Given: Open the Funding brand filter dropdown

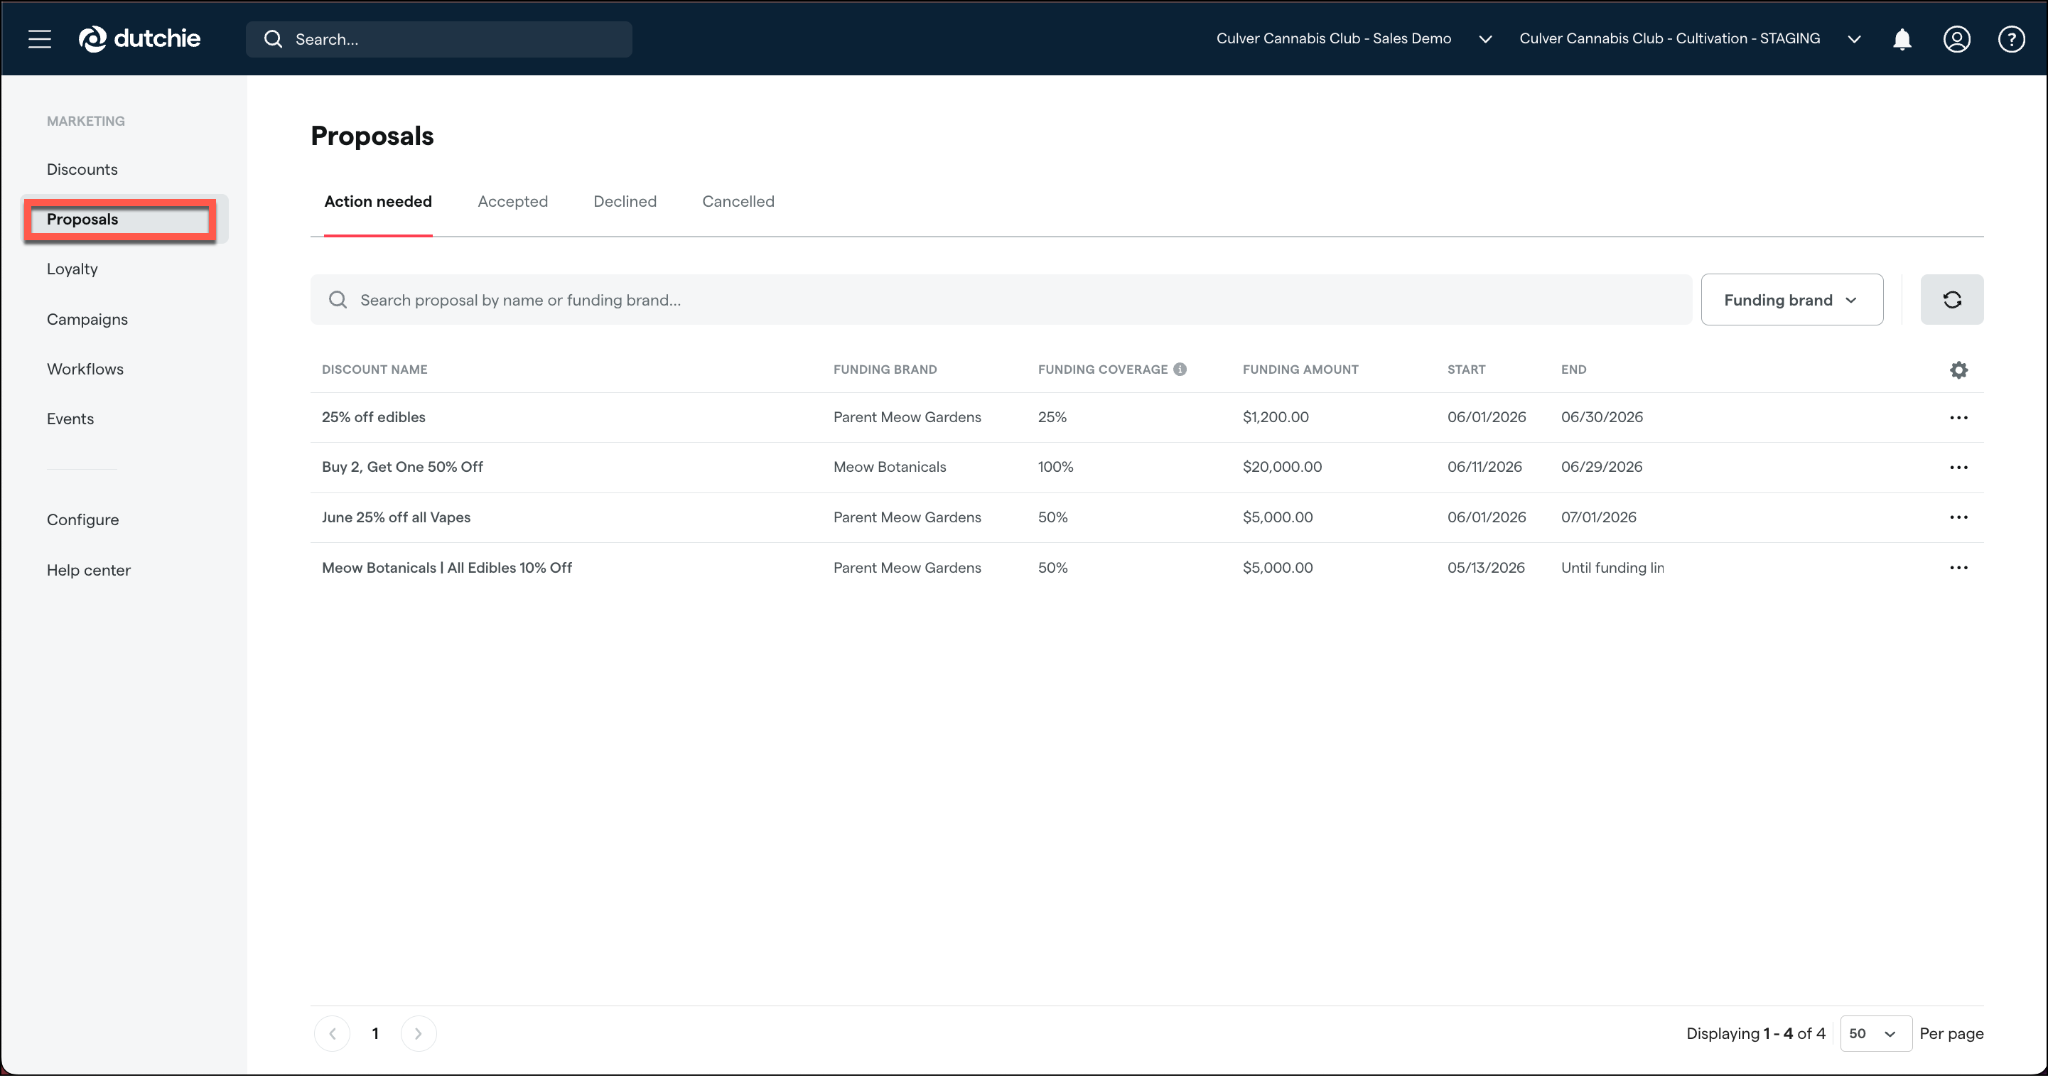Looking at the screenshot, I should pos(1792,300).
